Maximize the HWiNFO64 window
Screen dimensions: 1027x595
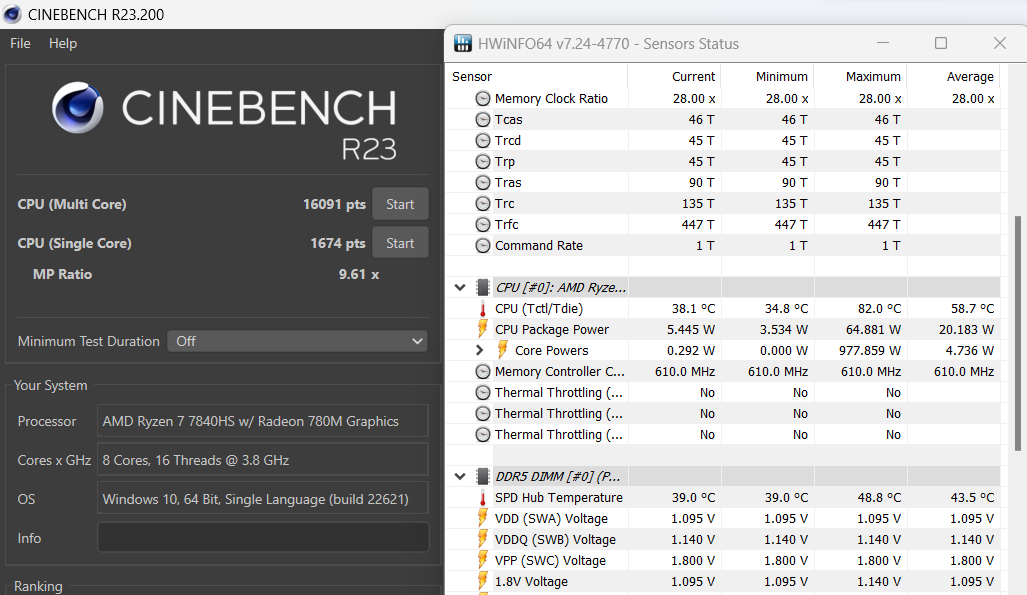941,43
